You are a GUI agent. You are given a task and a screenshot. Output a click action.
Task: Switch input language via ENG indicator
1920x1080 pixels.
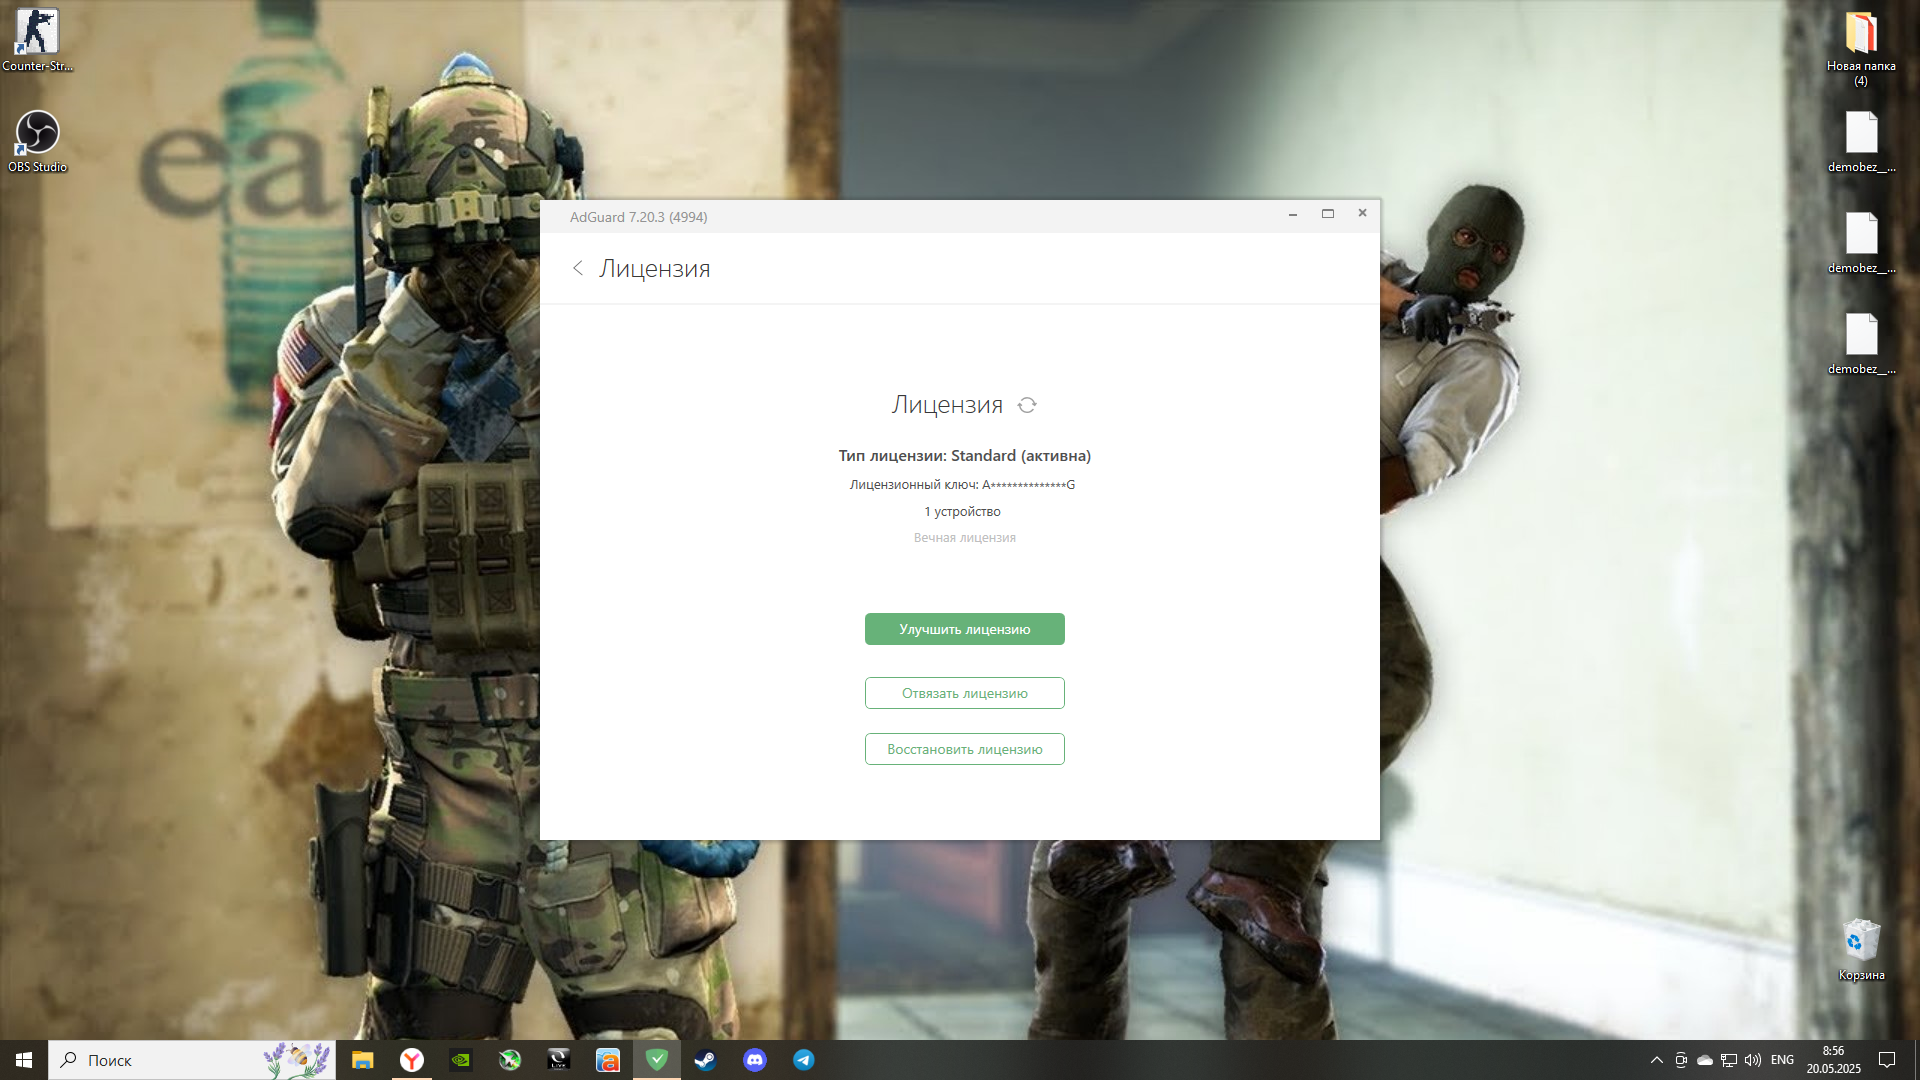pos(1782,1060)
